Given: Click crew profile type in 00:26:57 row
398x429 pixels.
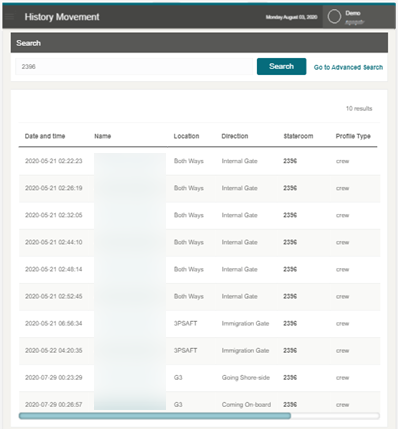Looking at the screenshot, I should tap(342, 405).
